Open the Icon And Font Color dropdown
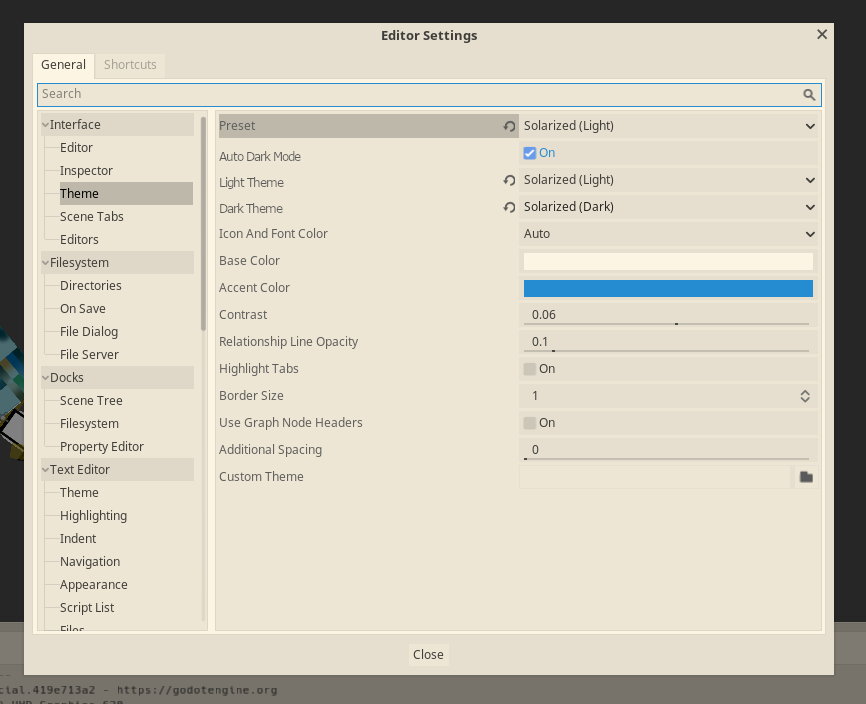 (668, 234)
